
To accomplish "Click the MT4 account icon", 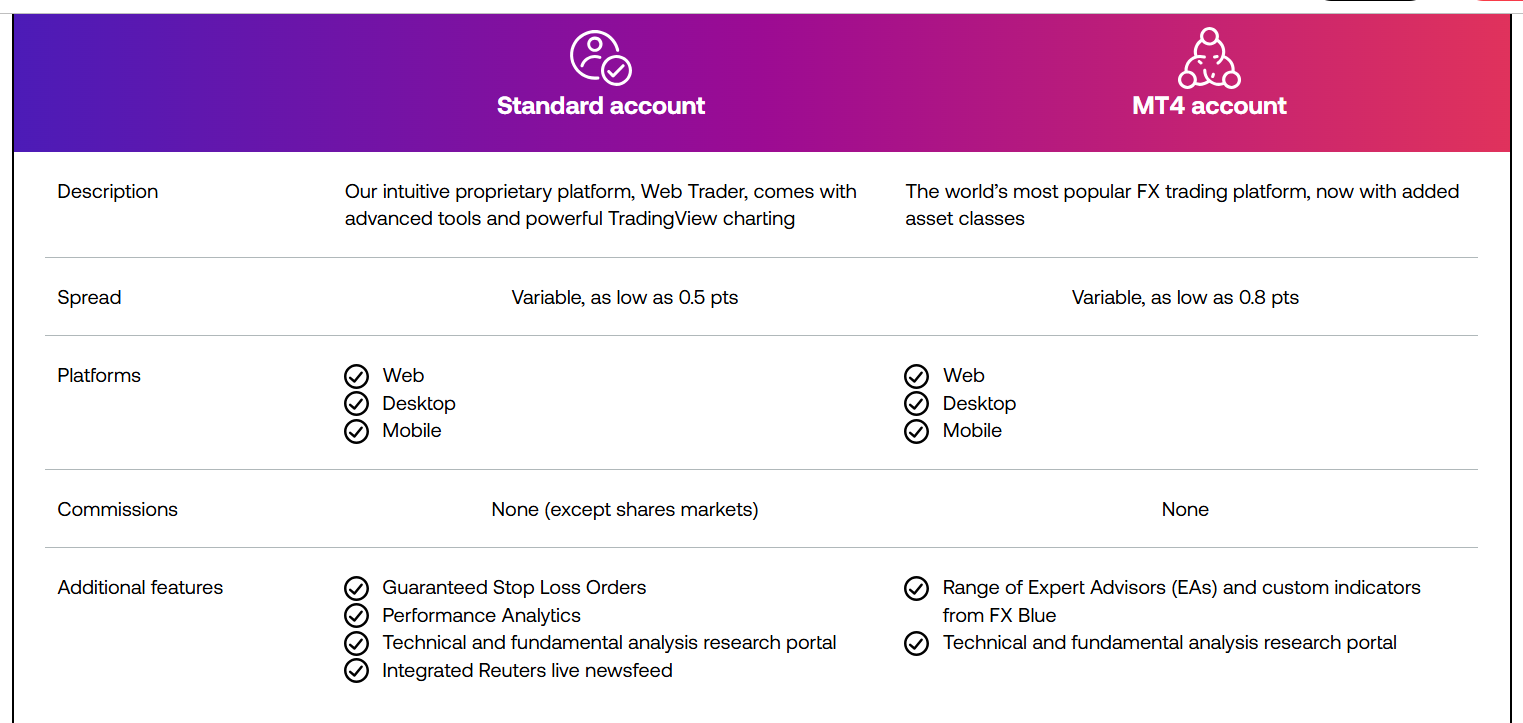I will point(1209,58).
